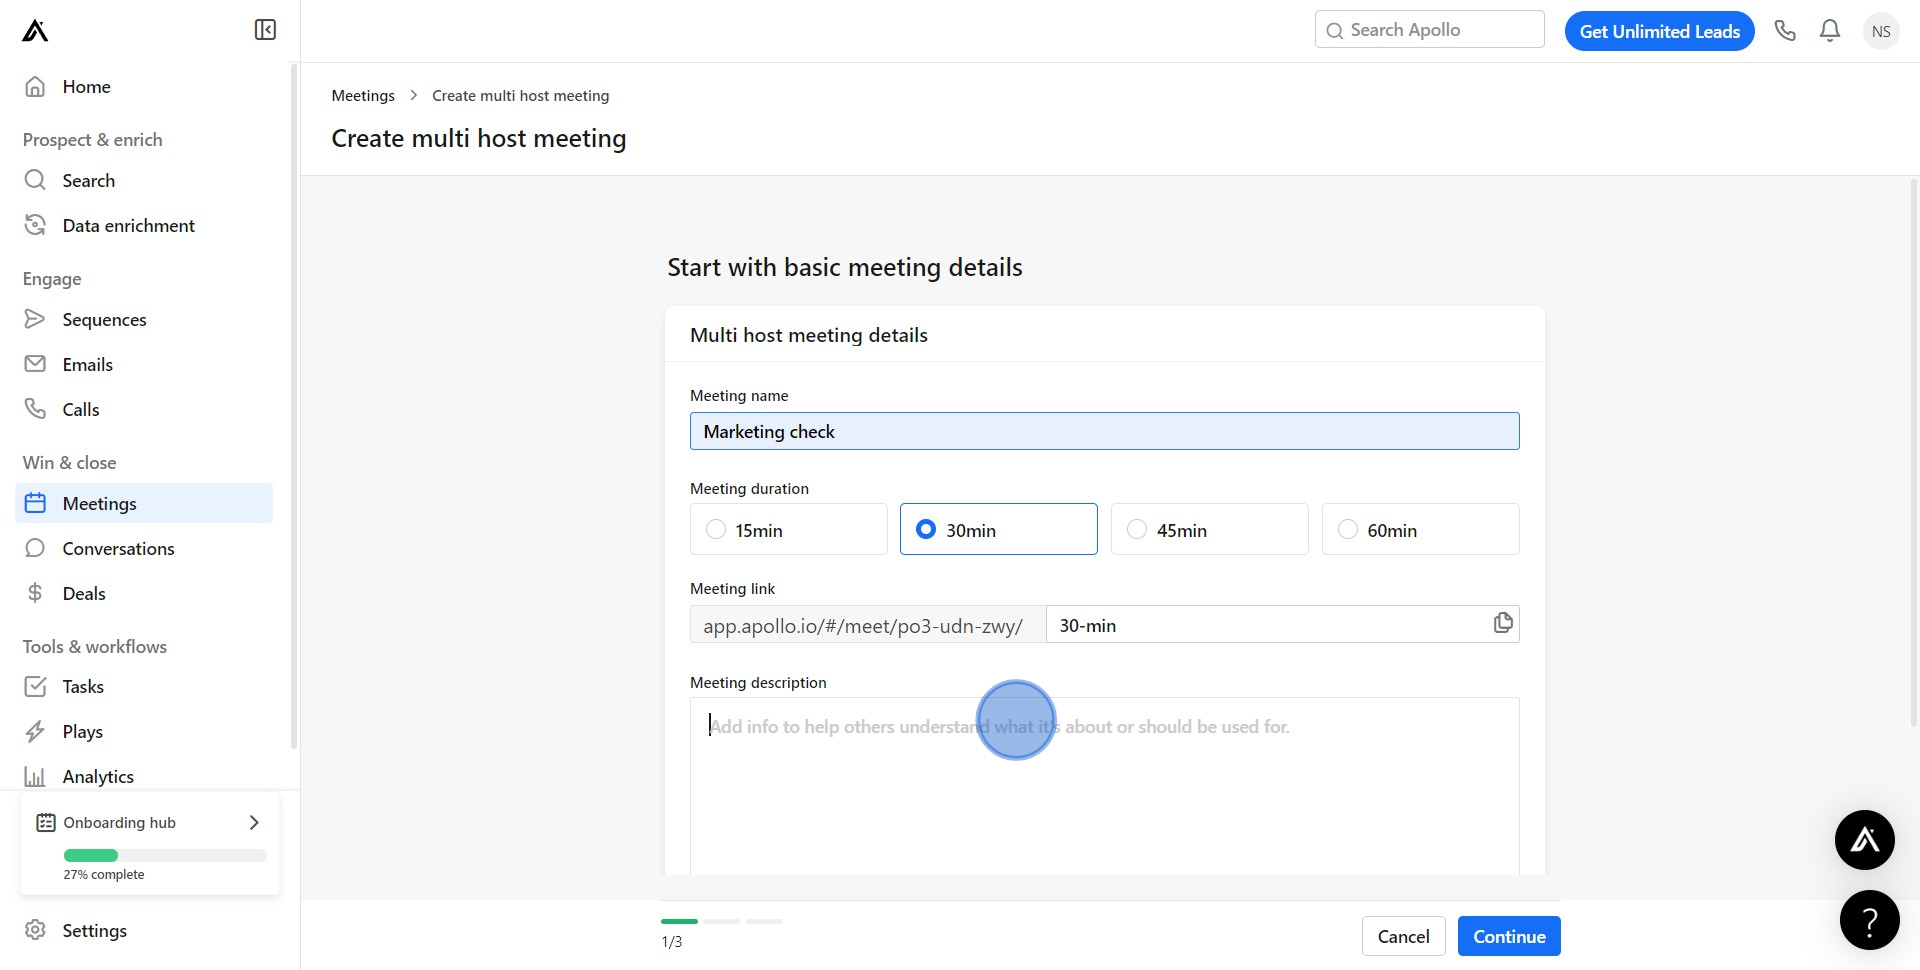Viewport: 1920px width, 970px height.
Task: Click the onboarding 27% progress bar
Action: pyautogui.click(x=165, y=855)
